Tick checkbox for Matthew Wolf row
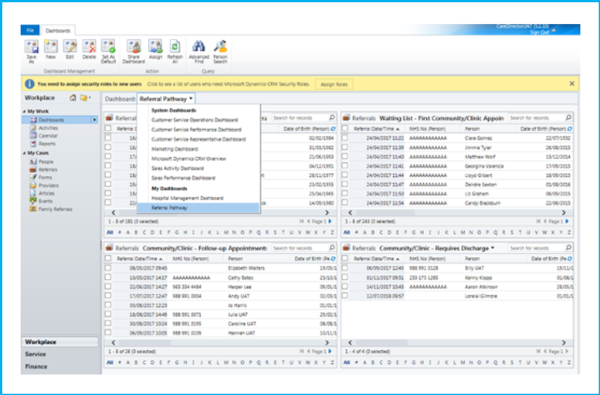This screenshot has height=395, width=600. tap(345, 157)
